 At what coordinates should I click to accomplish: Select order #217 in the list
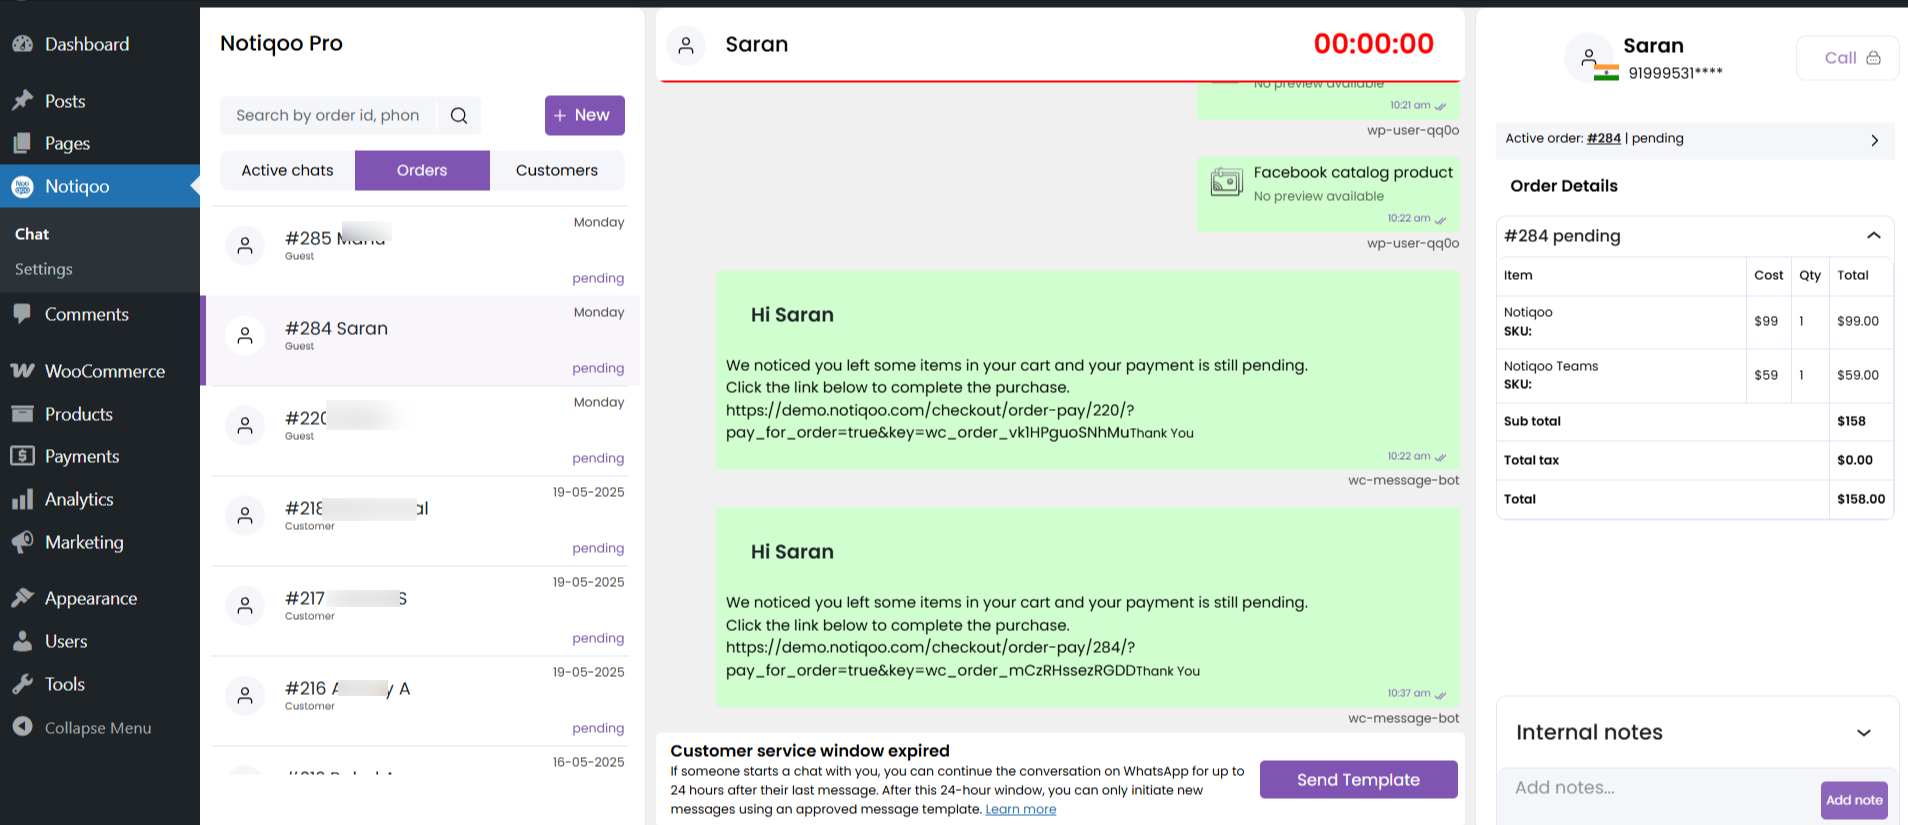(x=420, y=610)
